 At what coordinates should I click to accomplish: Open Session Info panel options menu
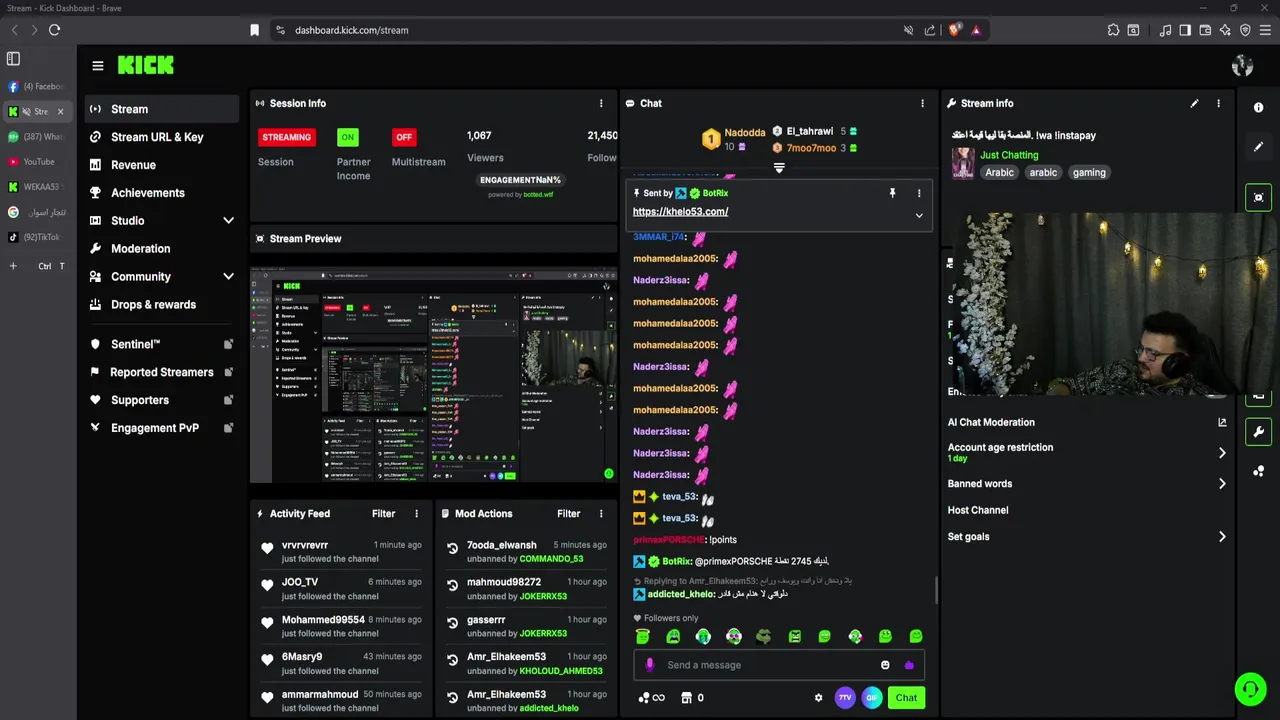[x=601, y=103]
